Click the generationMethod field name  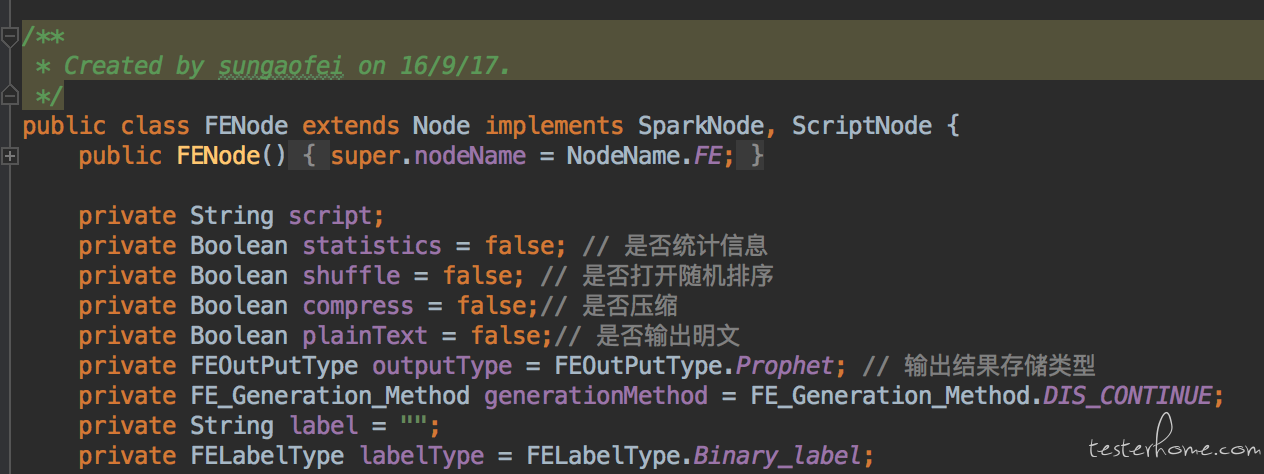pyautogui.click(x=595, y=396)
